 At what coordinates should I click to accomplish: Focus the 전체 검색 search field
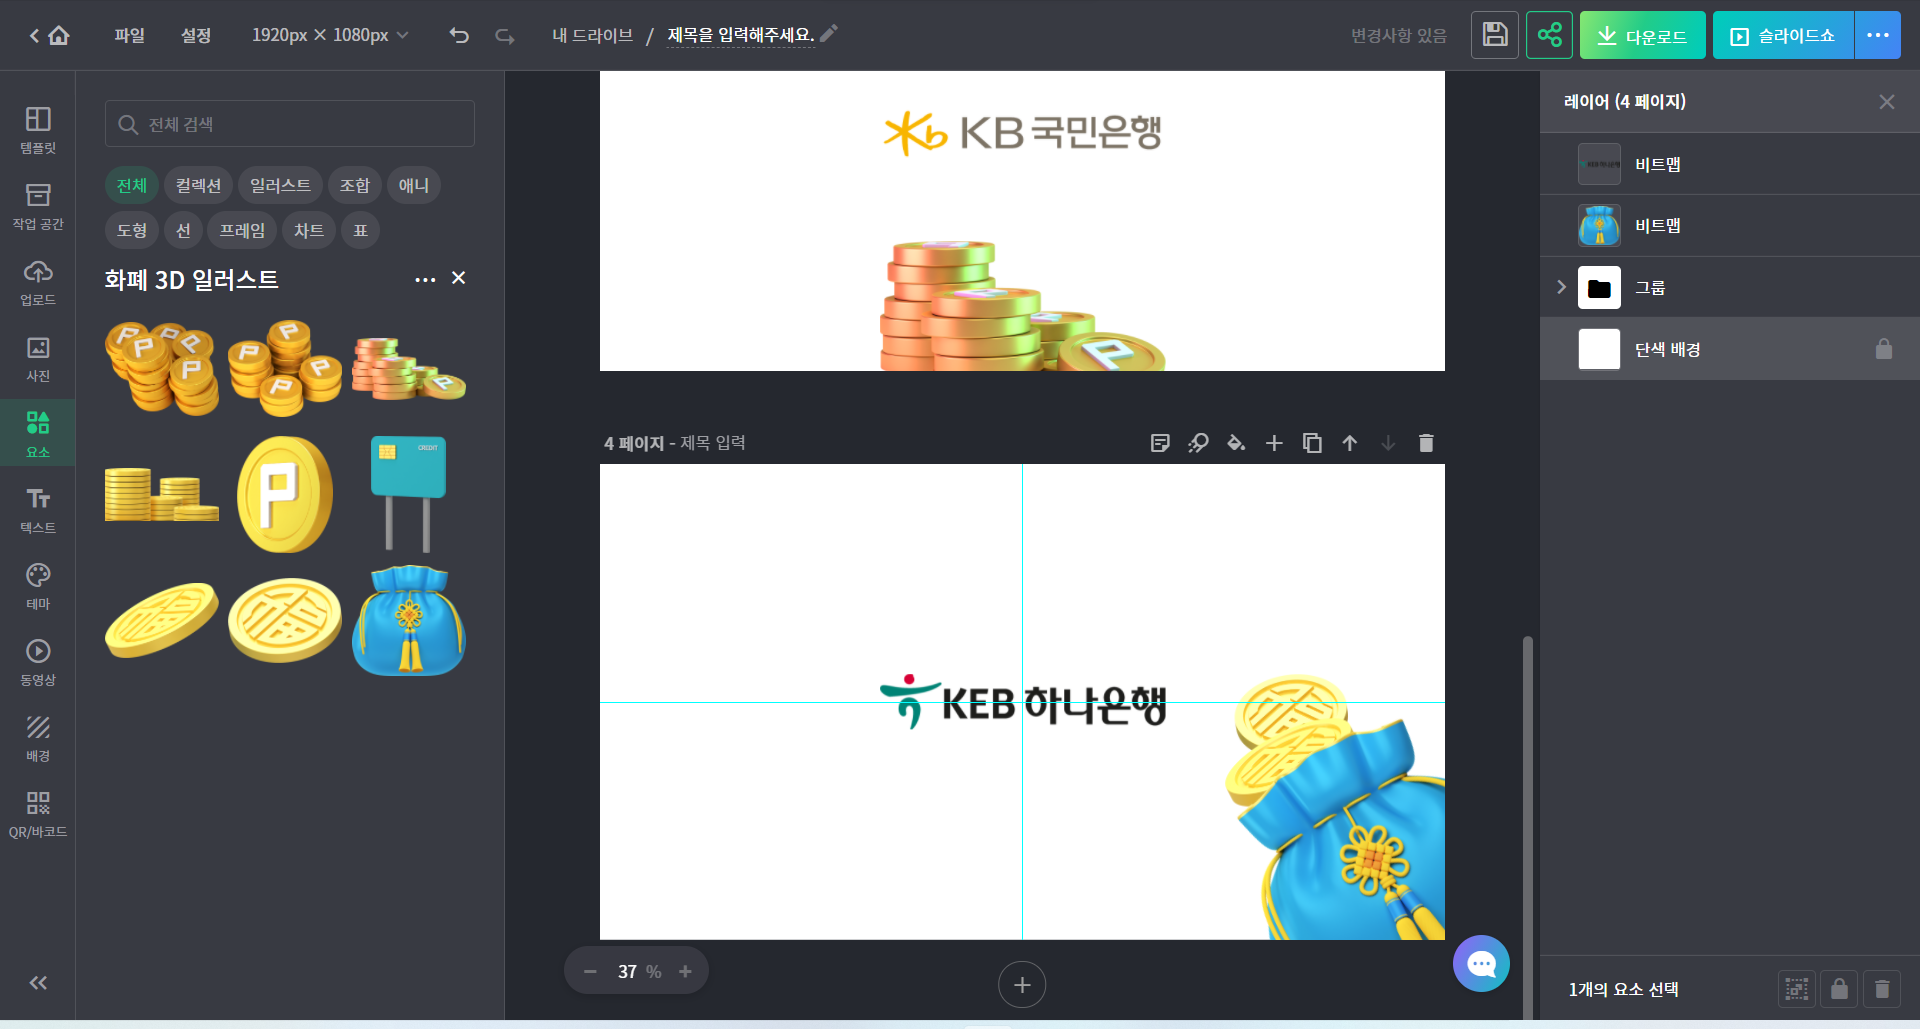[290, 124]
